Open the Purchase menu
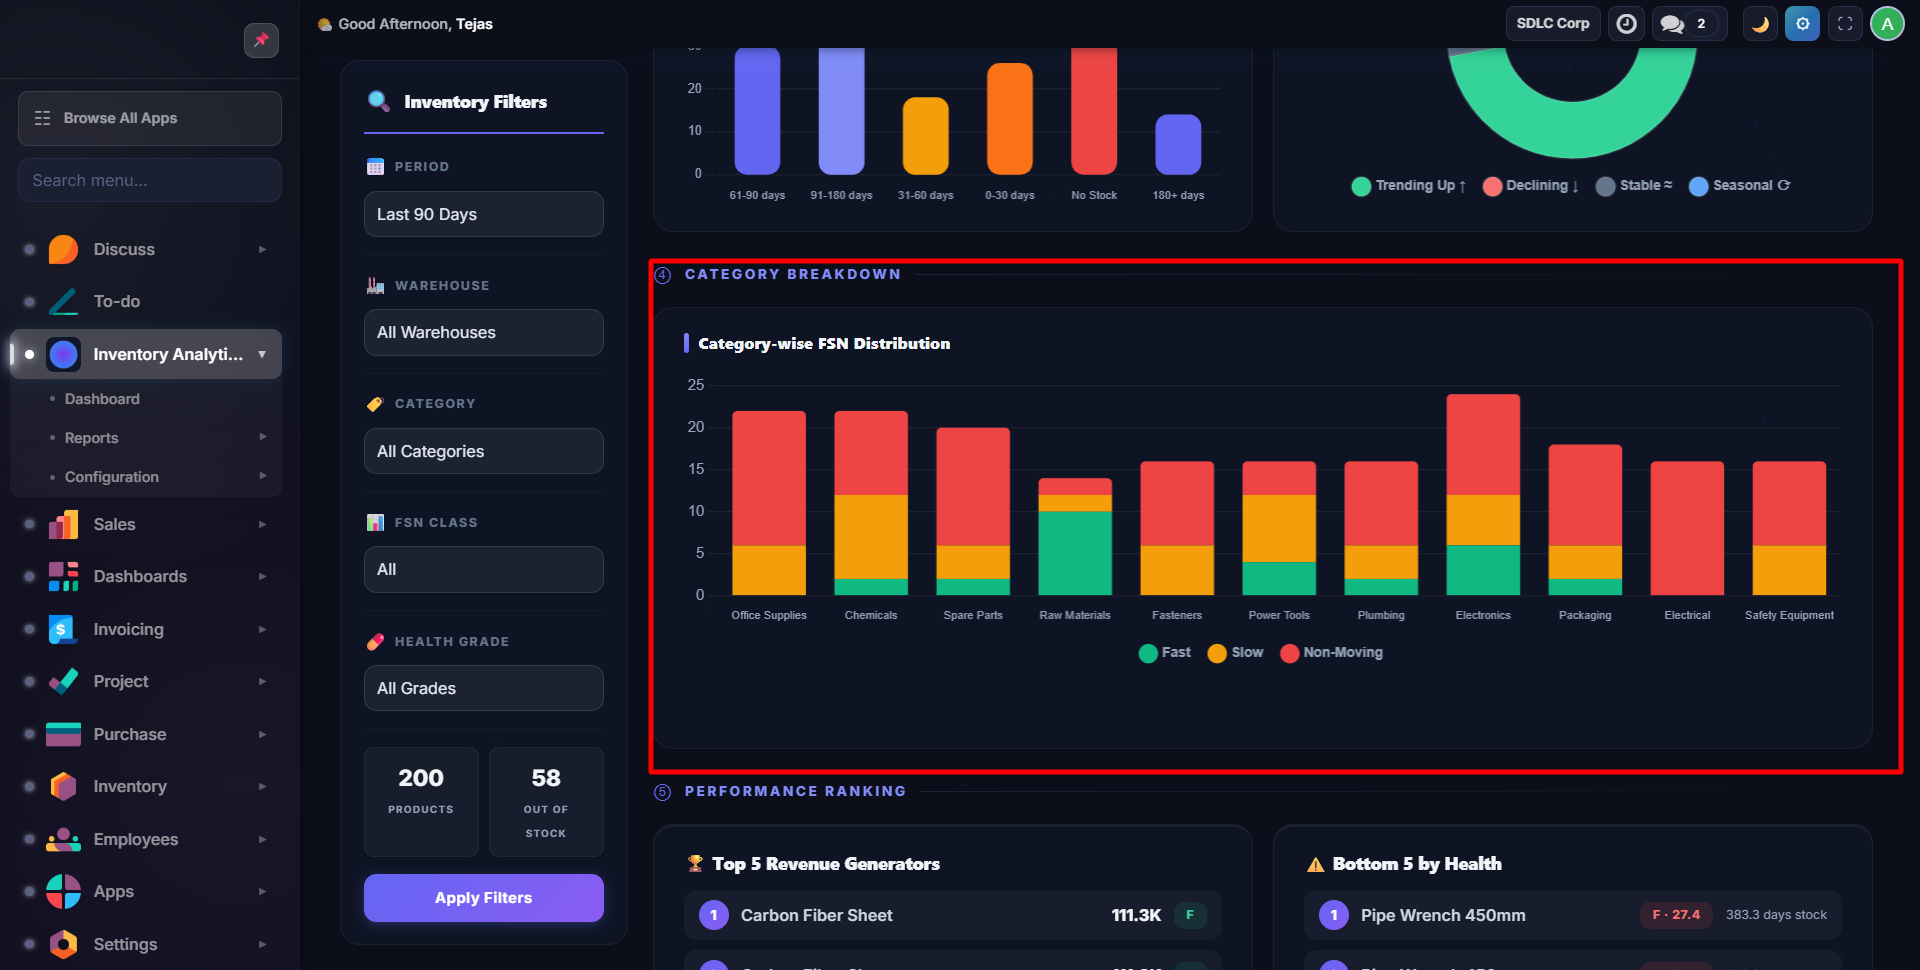1920x970 pixels. click(130, 734)
